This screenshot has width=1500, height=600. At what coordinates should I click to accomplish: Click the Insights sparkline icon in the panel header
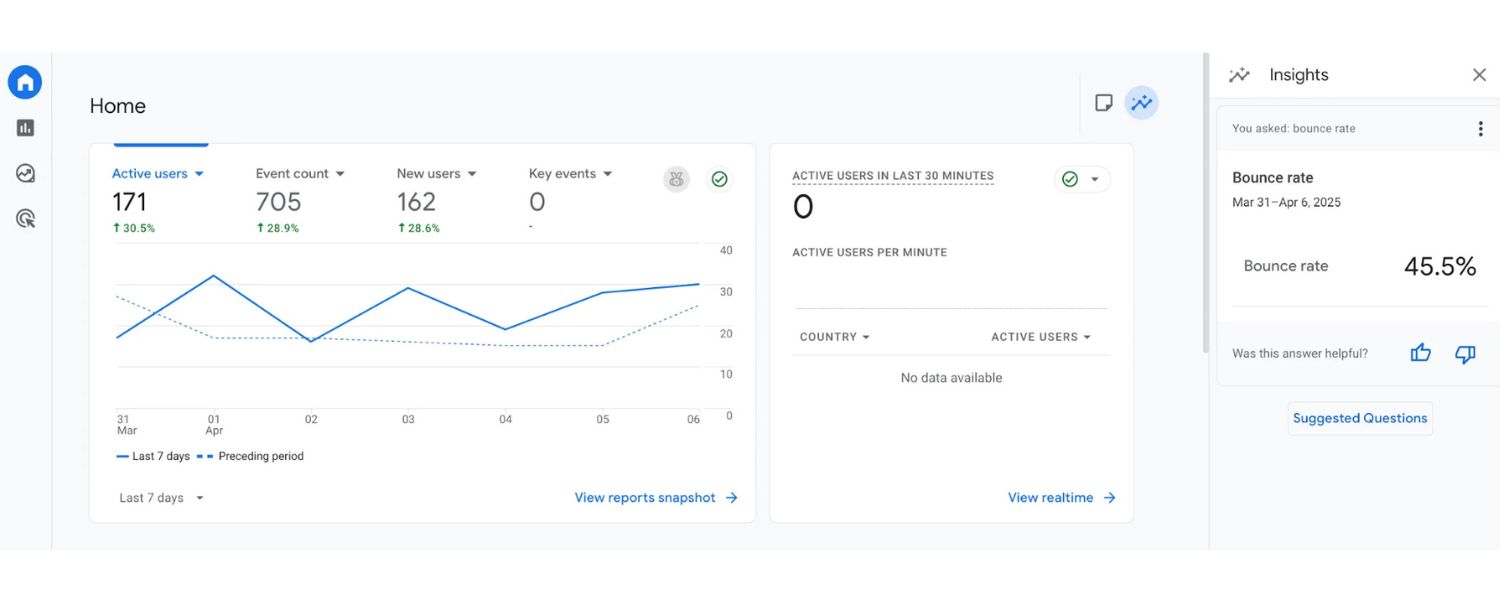[1238, 74]
